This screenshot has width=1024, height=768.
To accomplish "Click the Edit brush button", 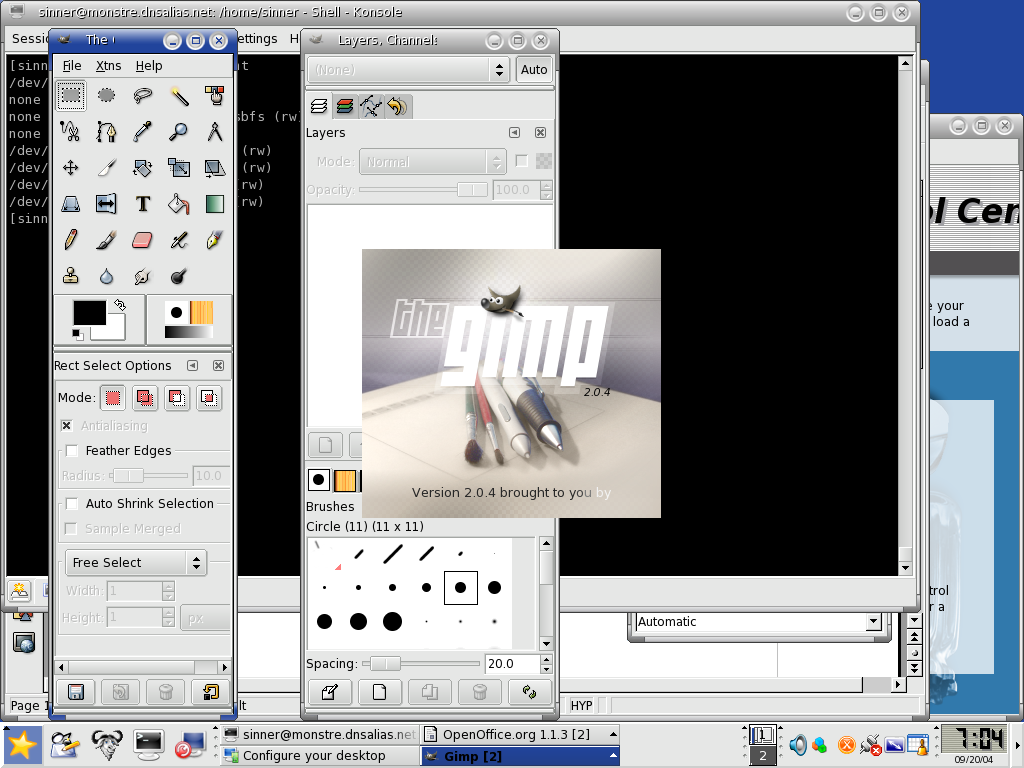I will 329,692.
